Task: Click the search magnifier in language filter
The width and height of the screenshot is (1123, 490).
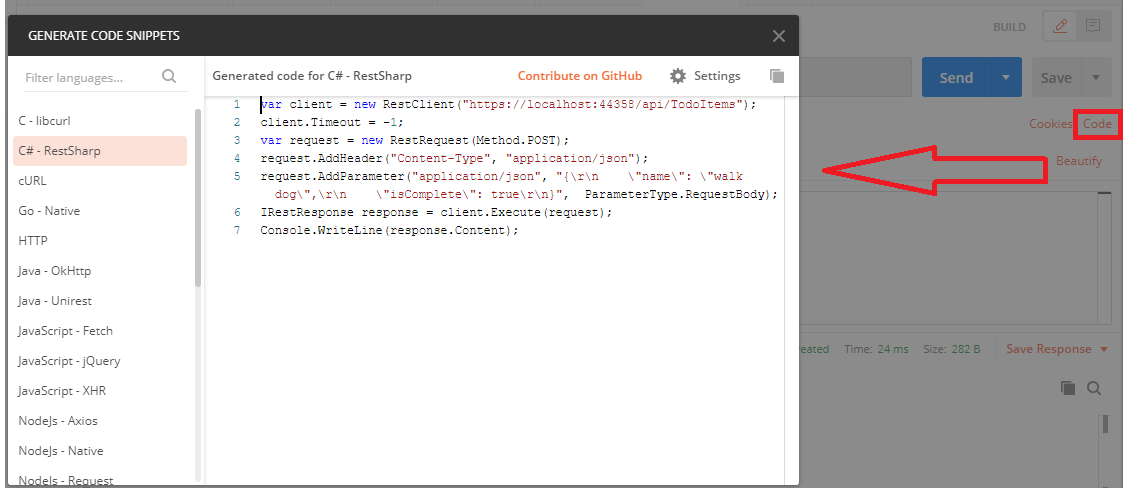Action: [169, 77]
